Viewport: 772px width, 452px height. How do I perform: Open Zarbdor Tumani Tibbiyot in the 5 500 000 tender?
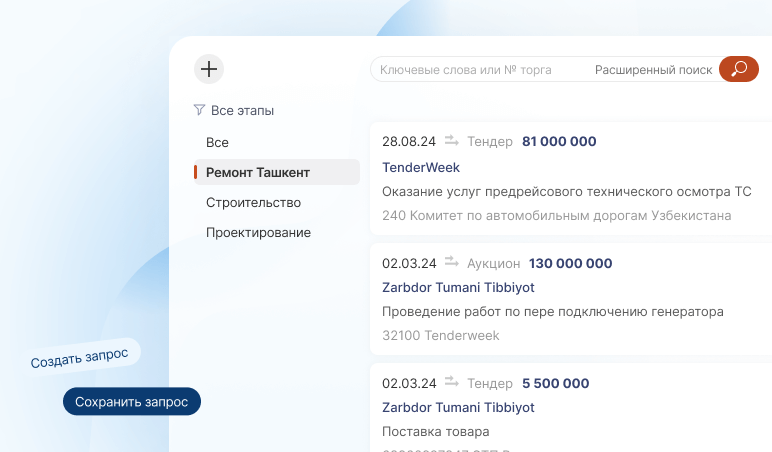(x=458, y=407)
